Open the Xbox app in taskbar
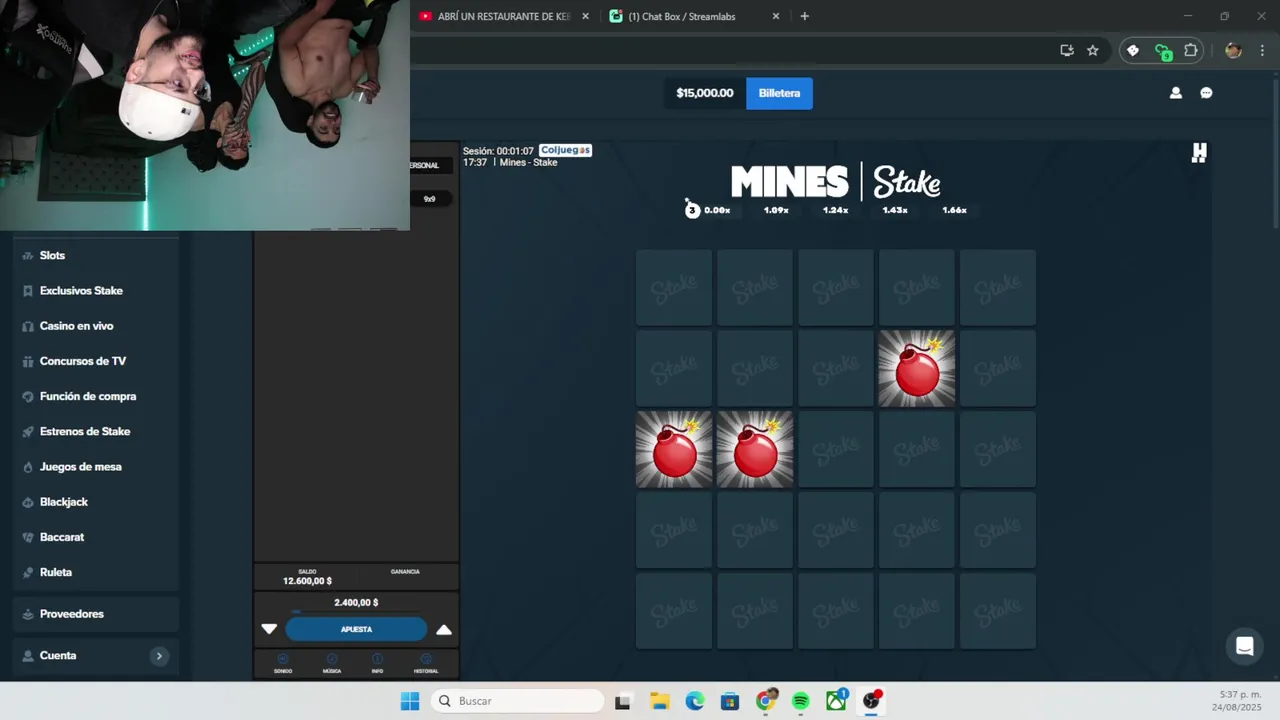This screenshot has width=1280, height=720. pos(836,700)
